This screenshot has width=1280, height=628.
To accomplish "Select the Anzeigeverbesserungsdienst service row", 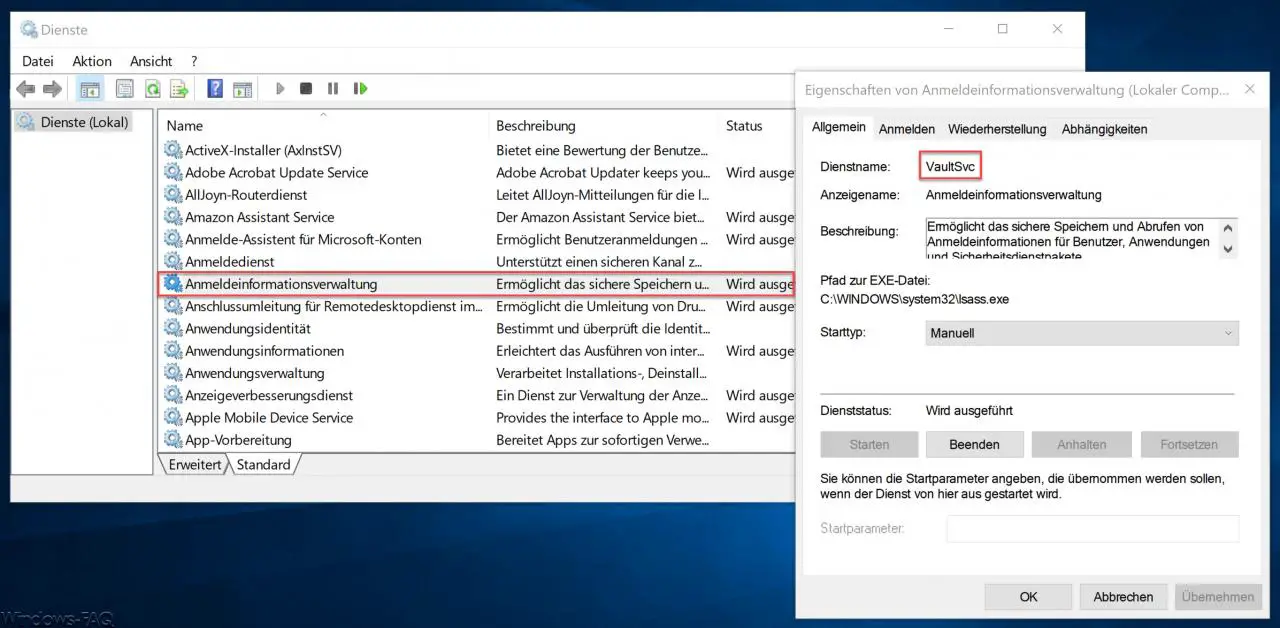I will pos(477,396).
